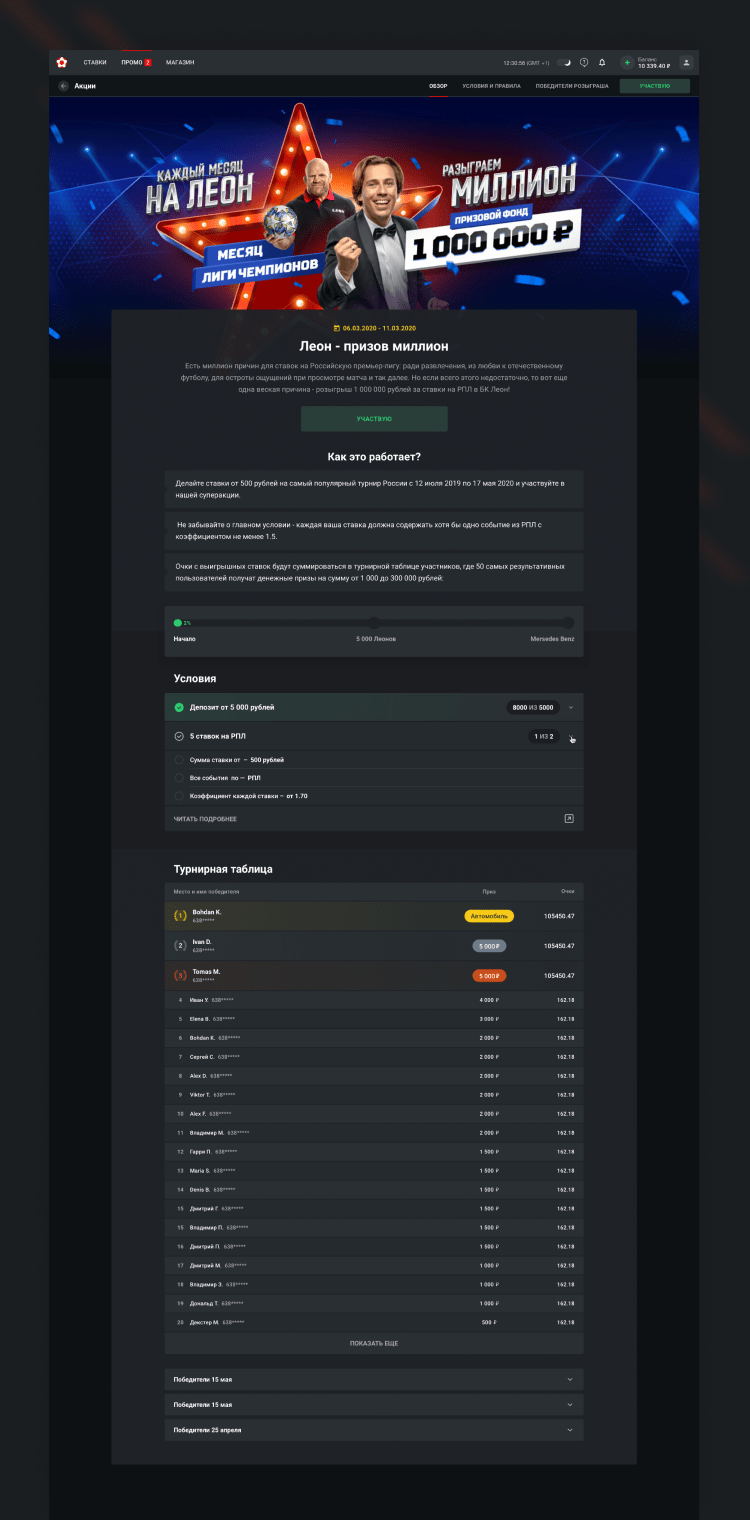Switch to Условия и правила tab
The image size is (750, 1520).
click(491, 86)
